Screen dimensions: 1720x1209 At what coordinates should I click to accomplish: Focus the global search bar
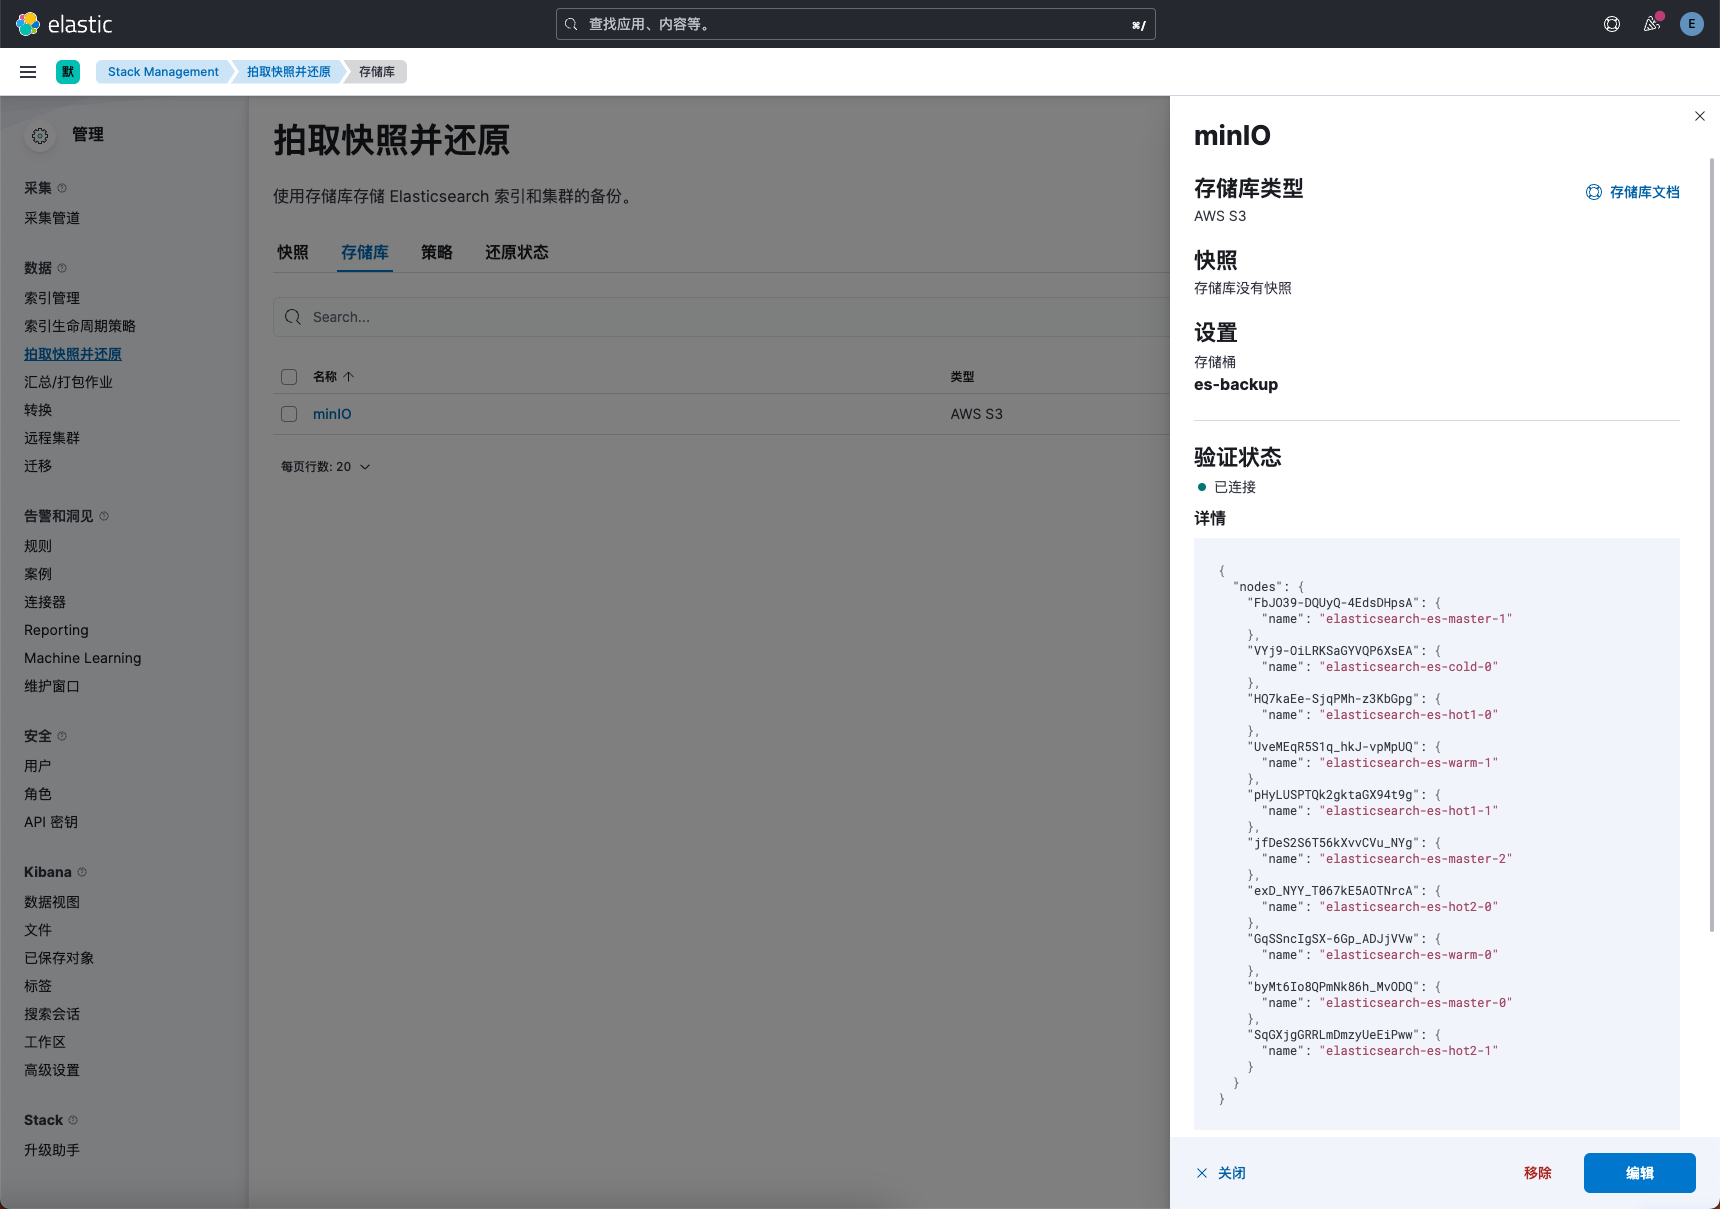tap(856, 24)
